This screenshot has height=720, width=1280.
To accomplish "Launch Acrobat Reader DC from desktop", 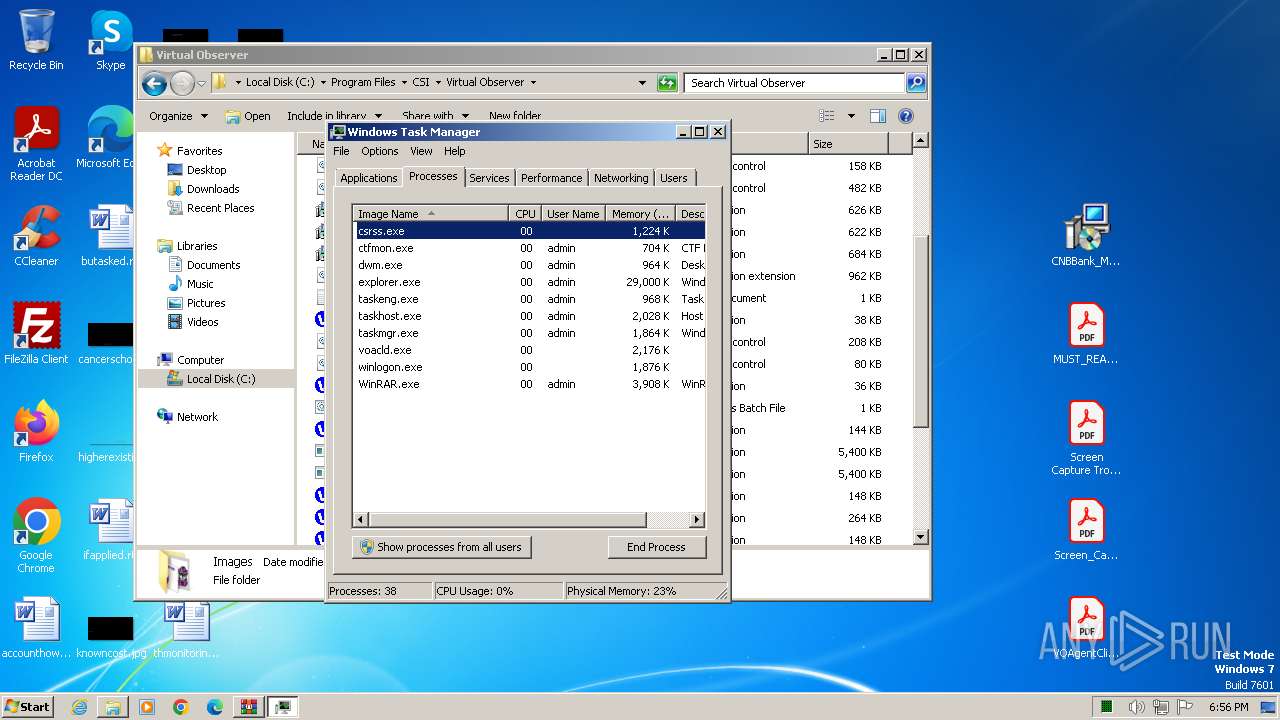I will (36, 144).
